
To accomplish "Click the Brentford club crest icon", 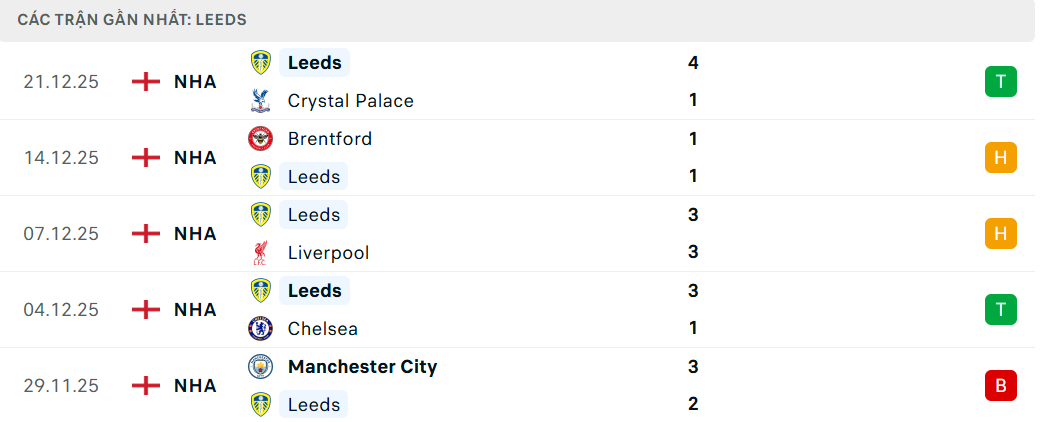I will (261, 138).
